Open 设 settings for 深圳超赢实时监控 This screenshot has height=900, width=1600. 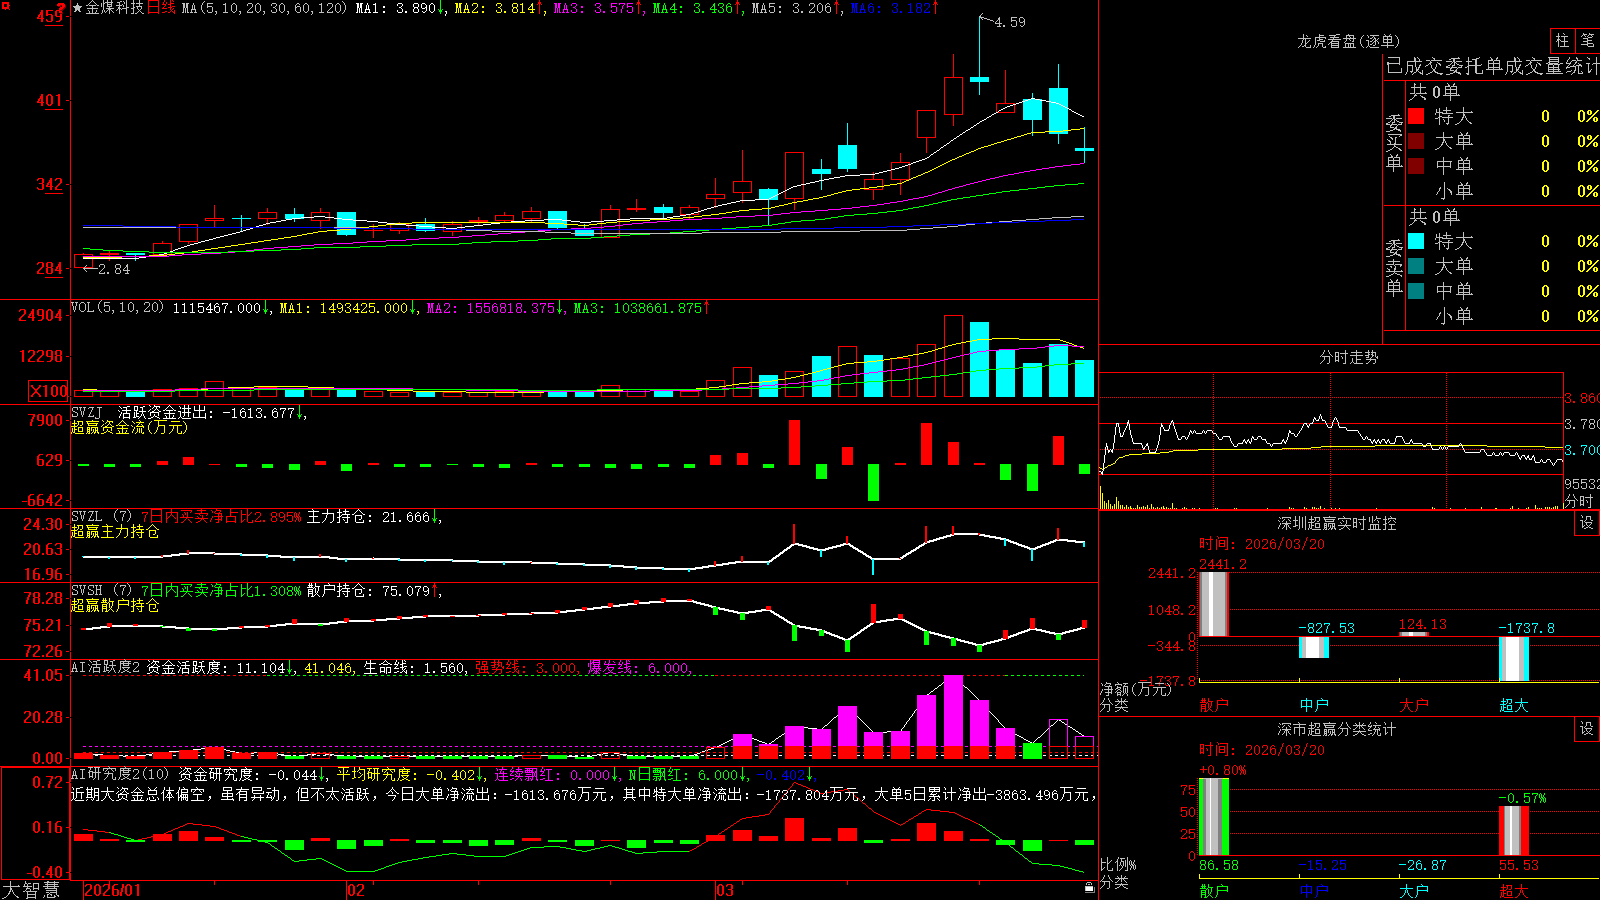[x=1587, y=523]
